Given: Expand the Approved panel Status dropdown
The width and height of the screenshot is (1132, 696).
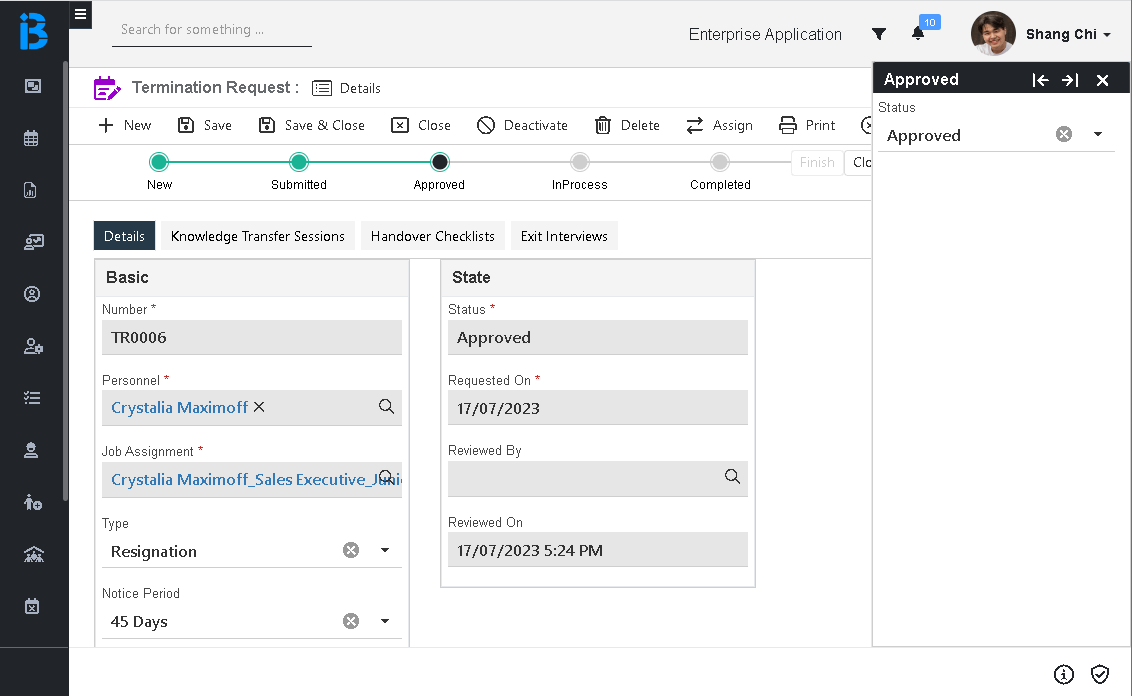Looking at the screenshot, I should pos(1098,134).
